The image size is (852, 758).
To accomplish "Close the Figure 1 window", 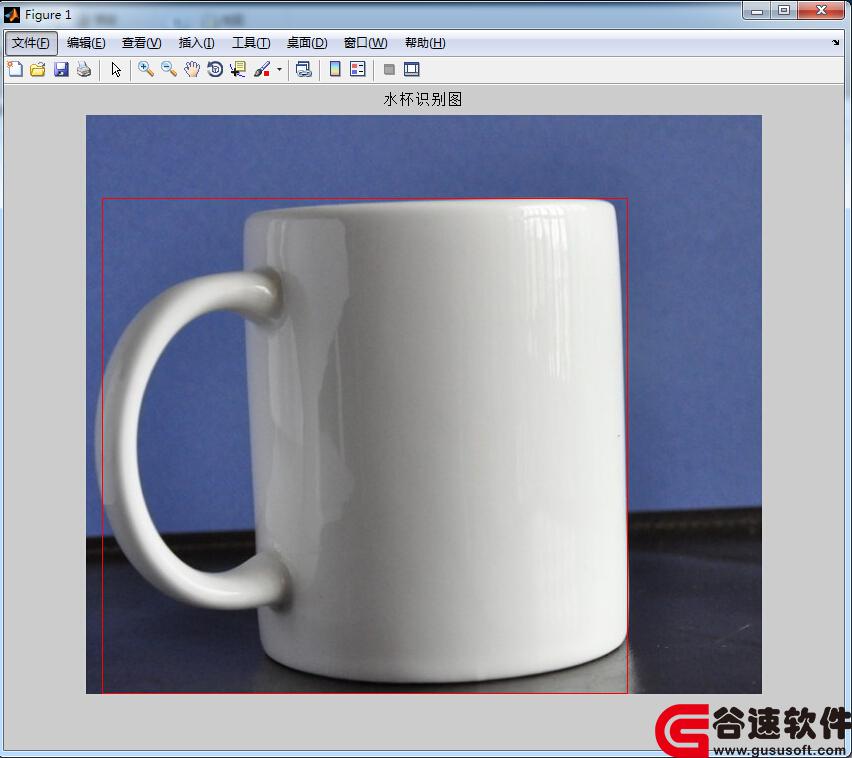I will [821, 10].
